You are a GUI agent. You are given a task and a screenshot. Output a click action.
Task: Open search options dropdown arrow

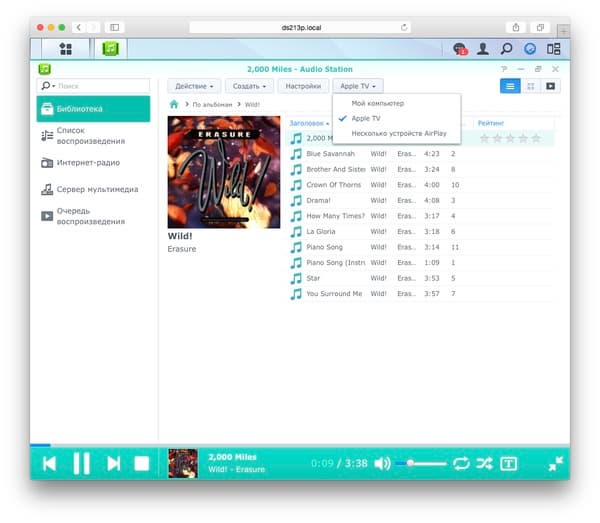[x=48, y=86]
